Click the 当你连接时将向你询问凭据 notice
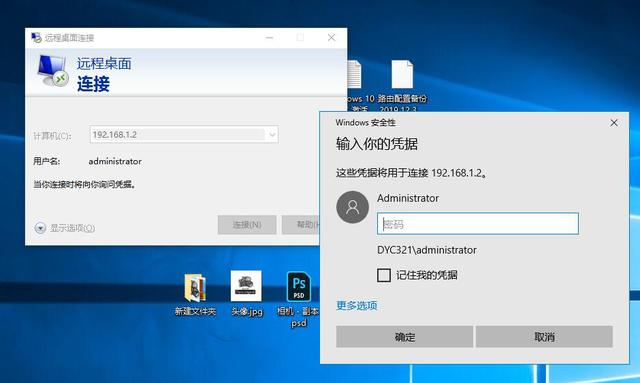This screenshot has width=640, height=383. tap(84, 185)
